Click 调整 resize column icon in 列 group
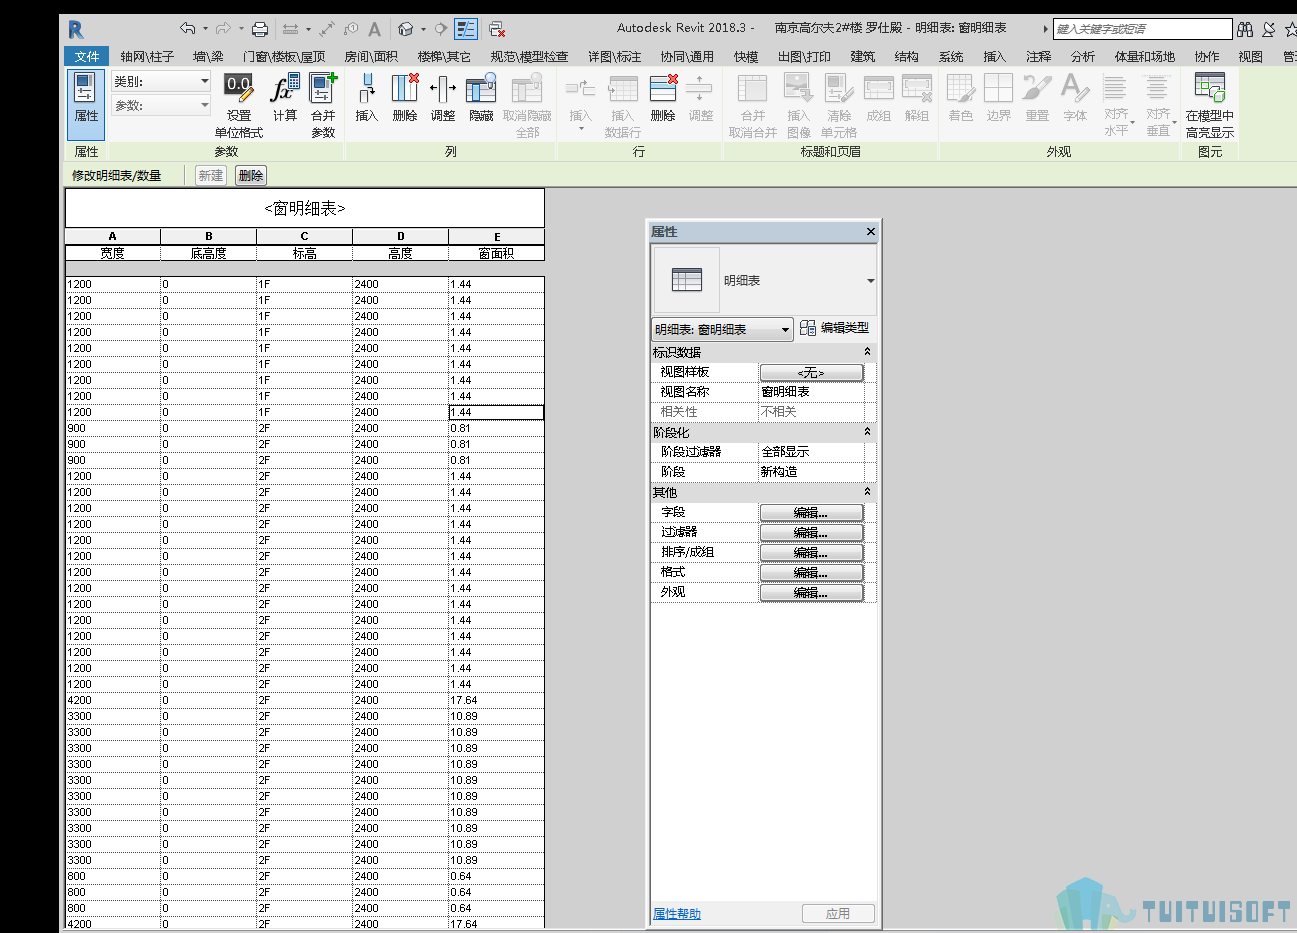 pyautogui.click(x=442, y=98)
